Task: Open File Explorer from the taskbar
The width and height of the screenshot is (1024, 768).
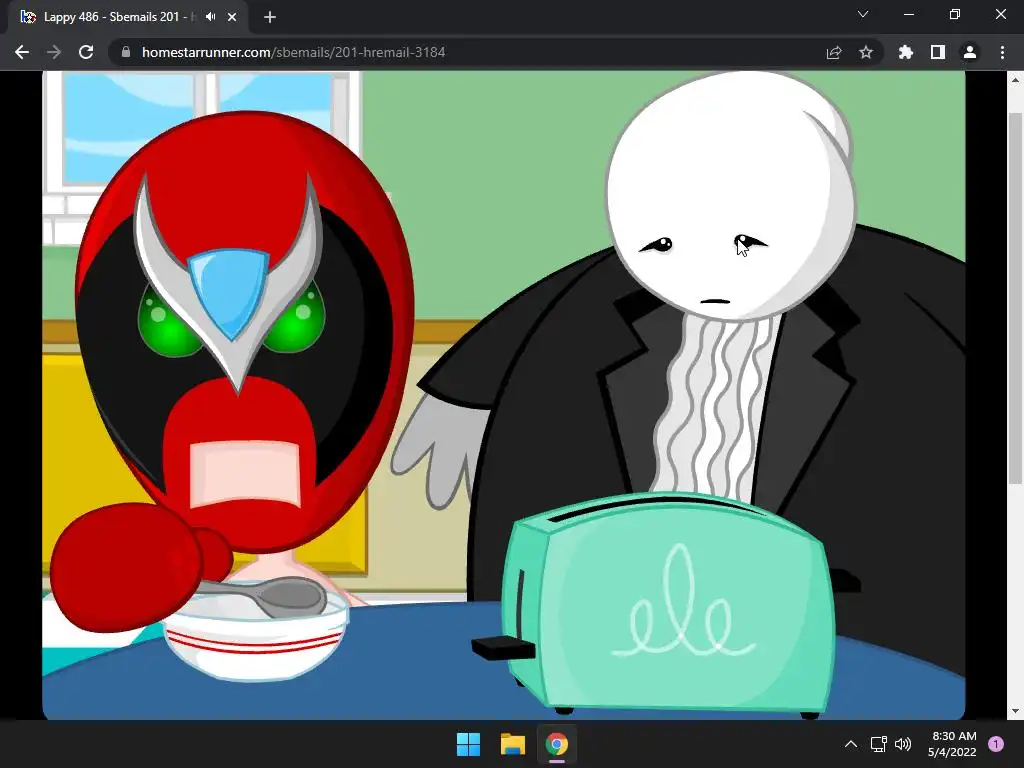Action: click(x=513, y=744)
